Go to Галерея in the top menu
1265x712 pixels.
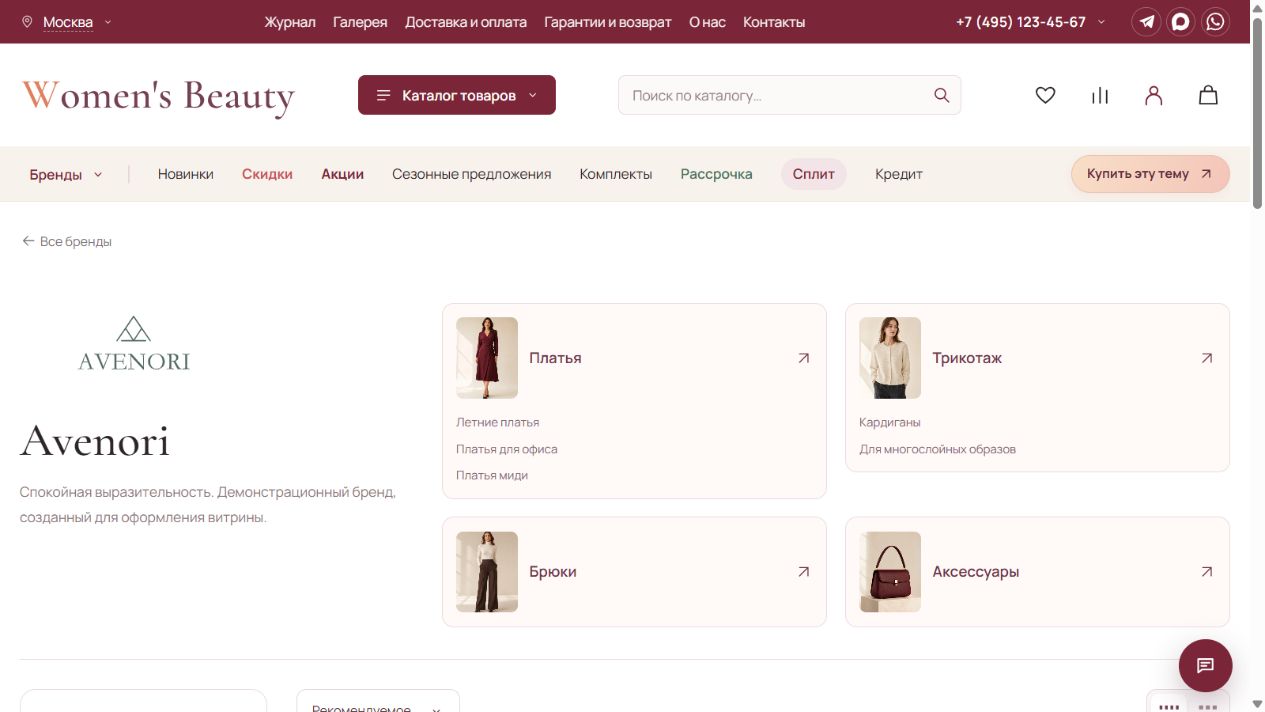click(x=360, y=22)
